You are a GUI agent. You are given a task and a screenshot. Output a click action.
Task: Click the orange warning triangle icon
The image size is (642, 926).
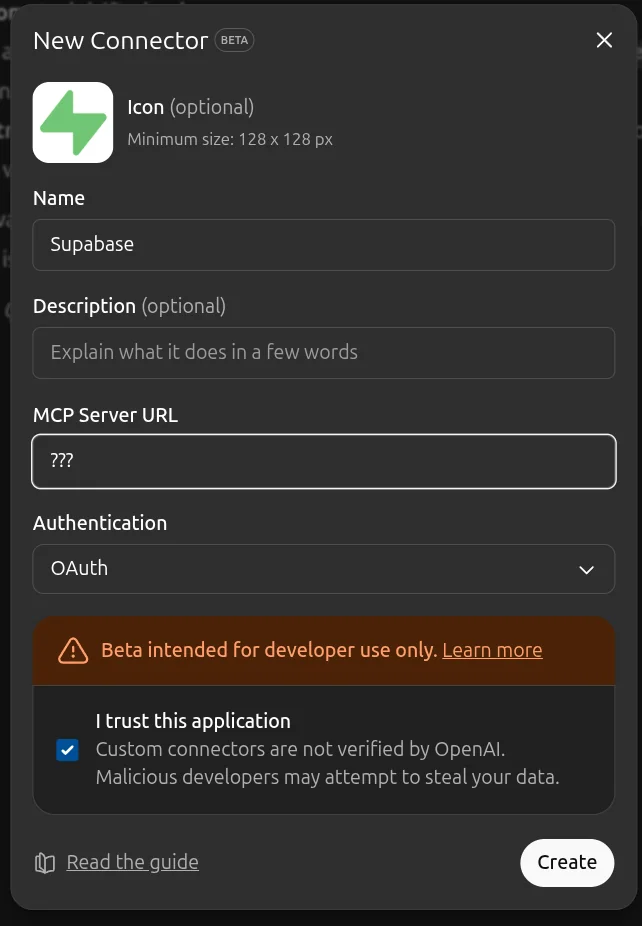(x=73, y=651)
